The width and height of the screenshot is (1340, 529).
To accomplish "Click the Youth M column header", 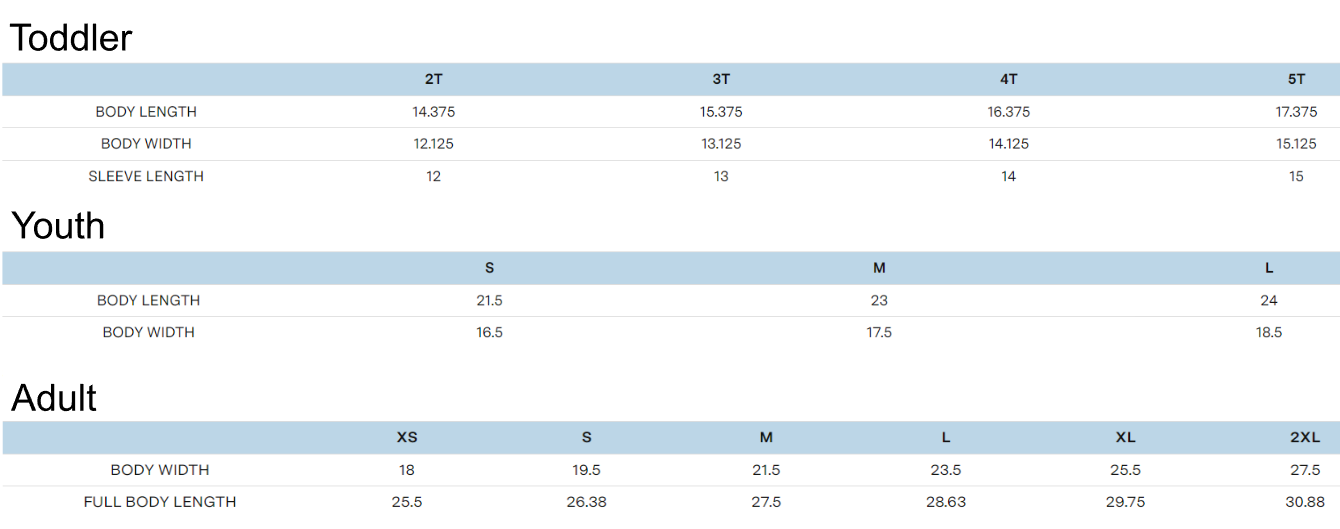I will [879, 268].
